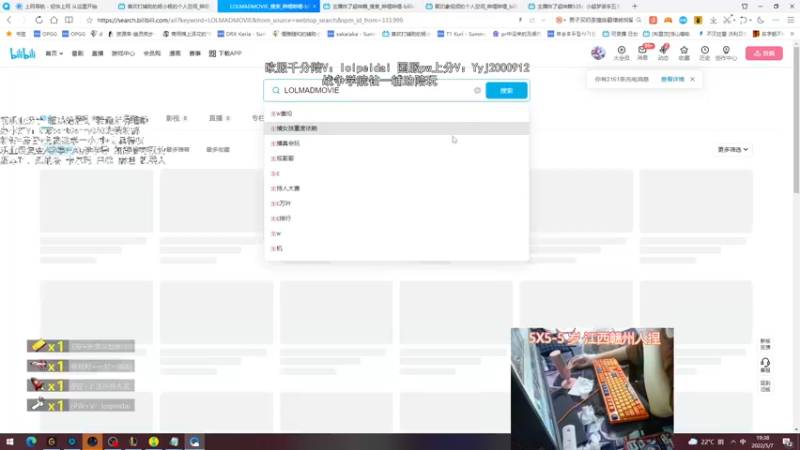Viewport: 800px width, 450px height.
Task: Open the 会员购 nav link
Action: 152,53
